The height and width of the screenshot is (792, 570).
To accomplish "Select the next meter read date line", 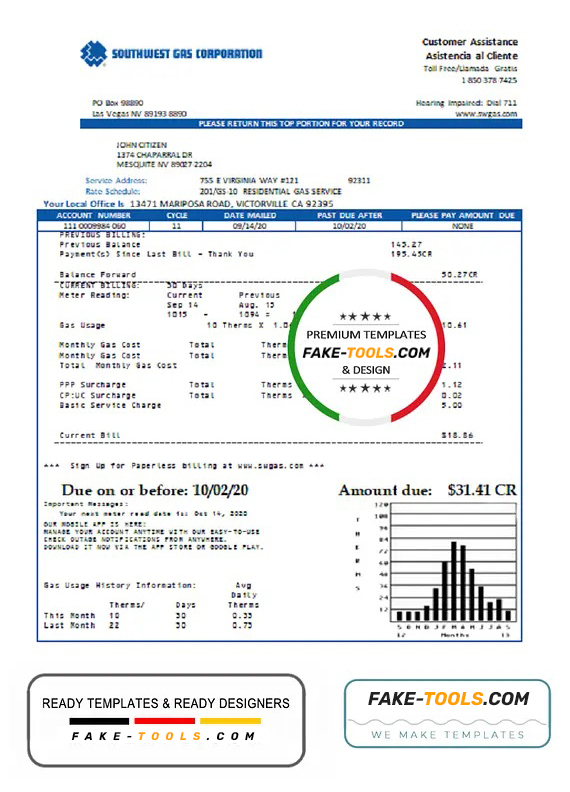I will click(153, 513).
